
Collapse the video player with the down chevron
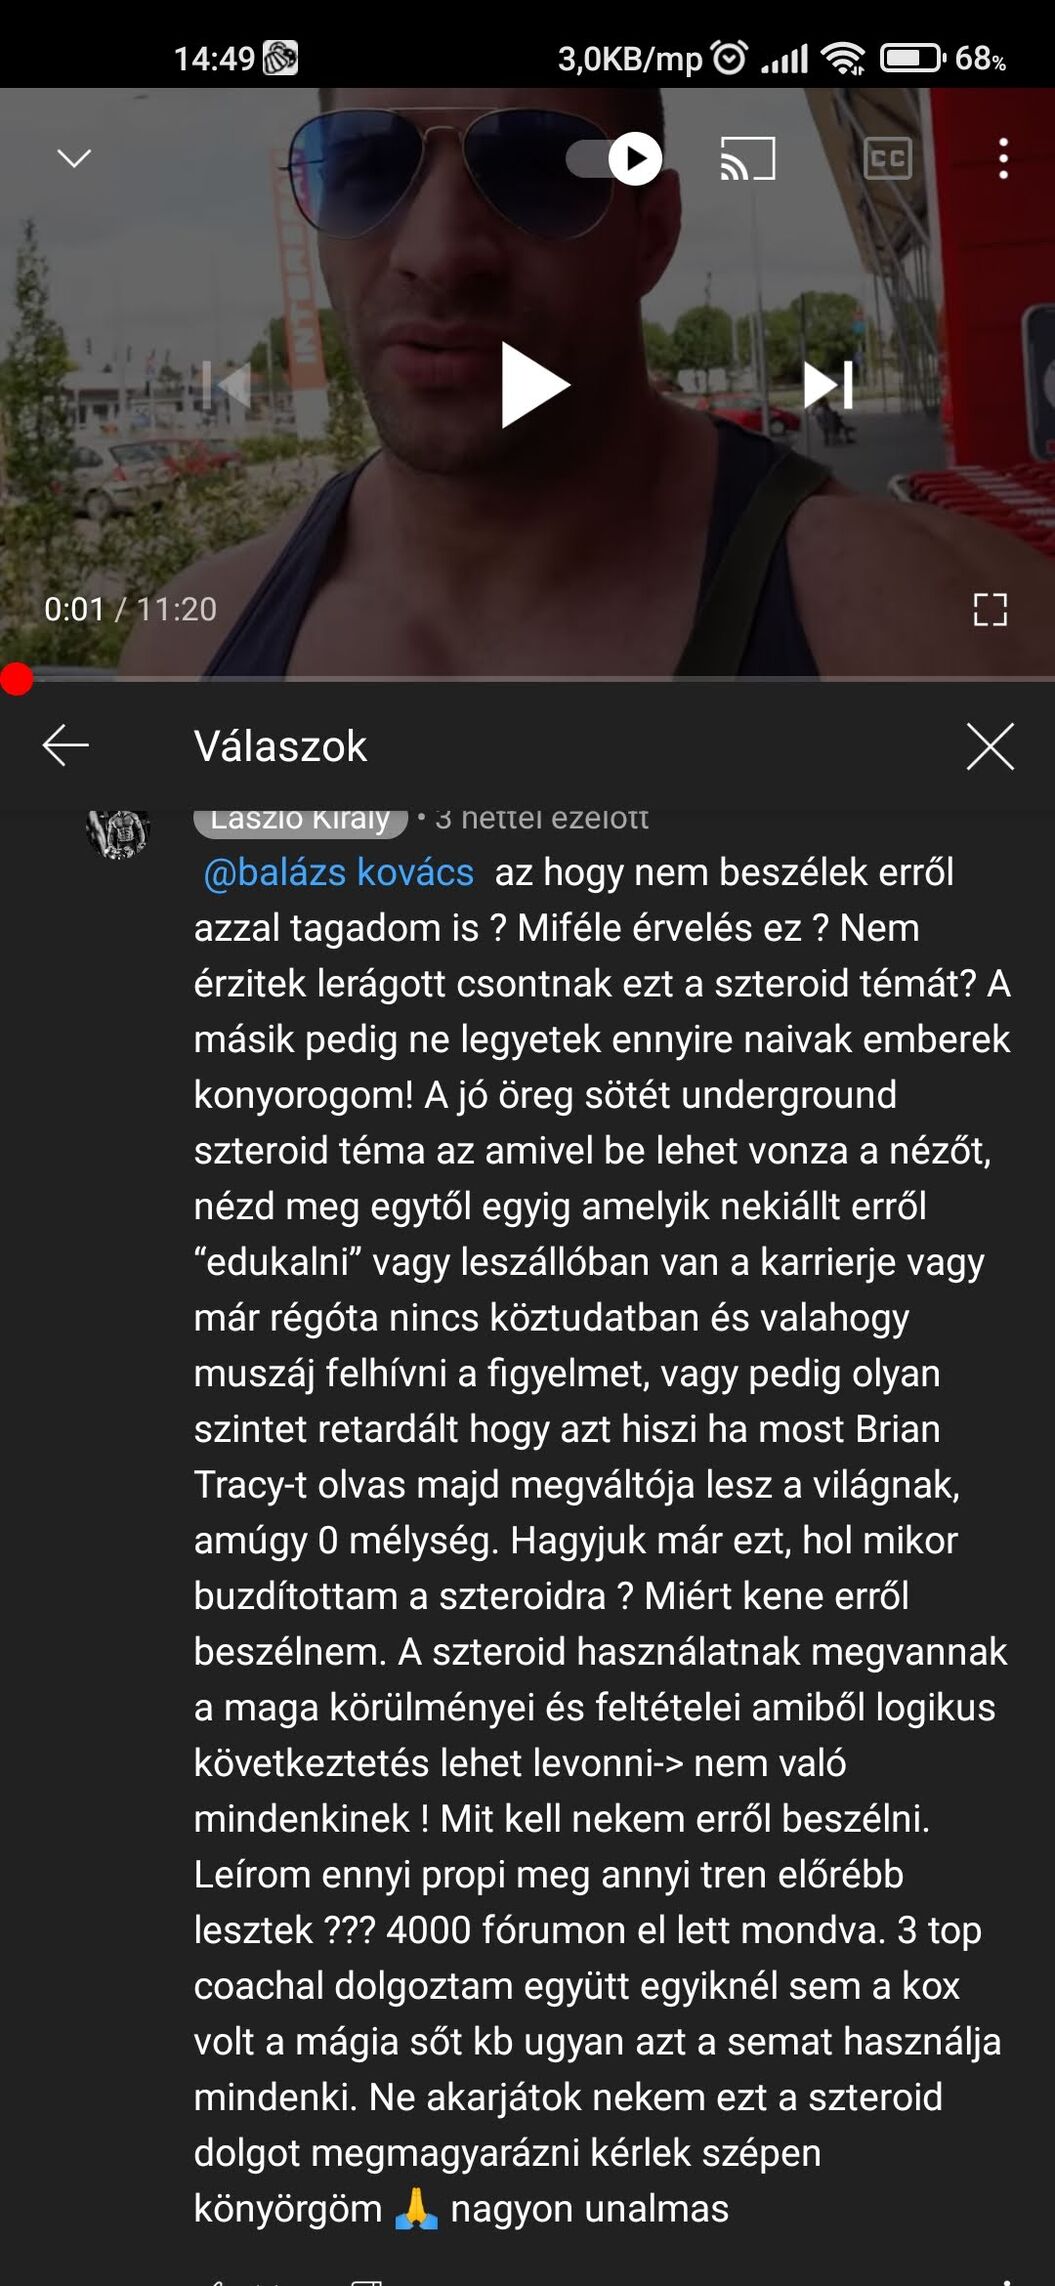[74, 158]
